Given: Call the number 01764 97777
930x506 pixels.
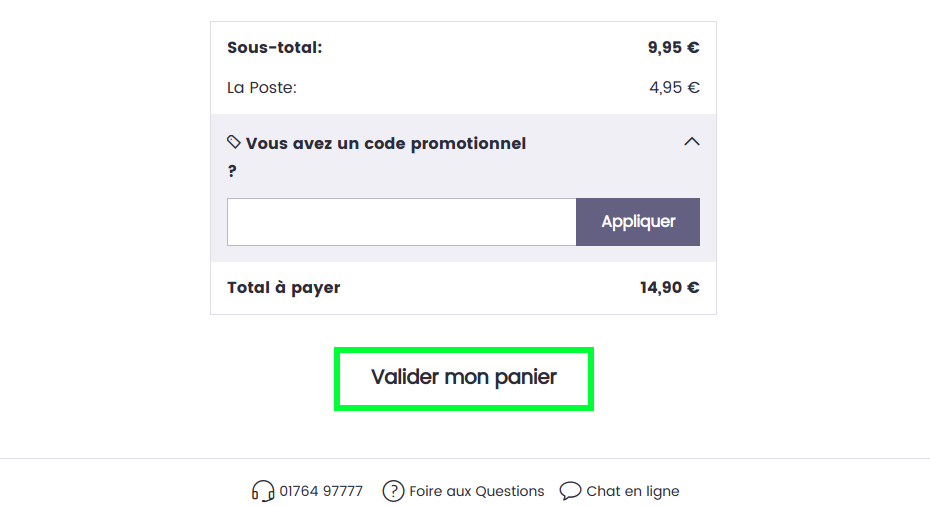Looking at the screenshot, I should point(321,491).
